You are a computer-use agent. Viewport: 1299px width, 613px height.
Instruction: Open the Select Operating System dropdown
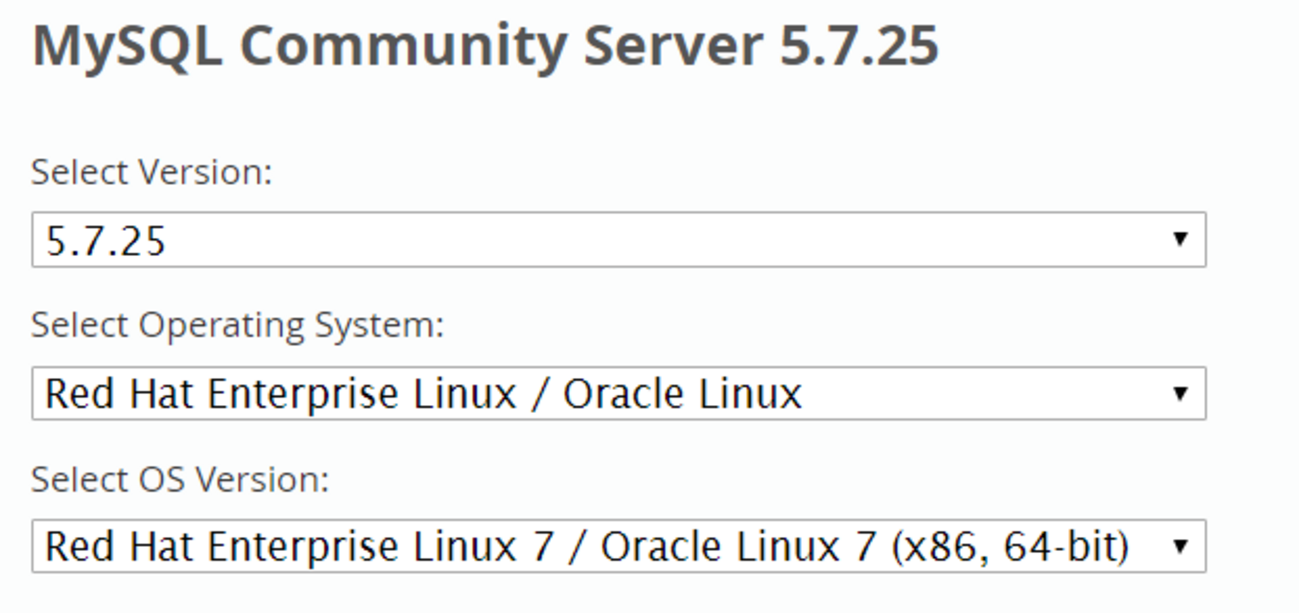[x=619, y=393]
